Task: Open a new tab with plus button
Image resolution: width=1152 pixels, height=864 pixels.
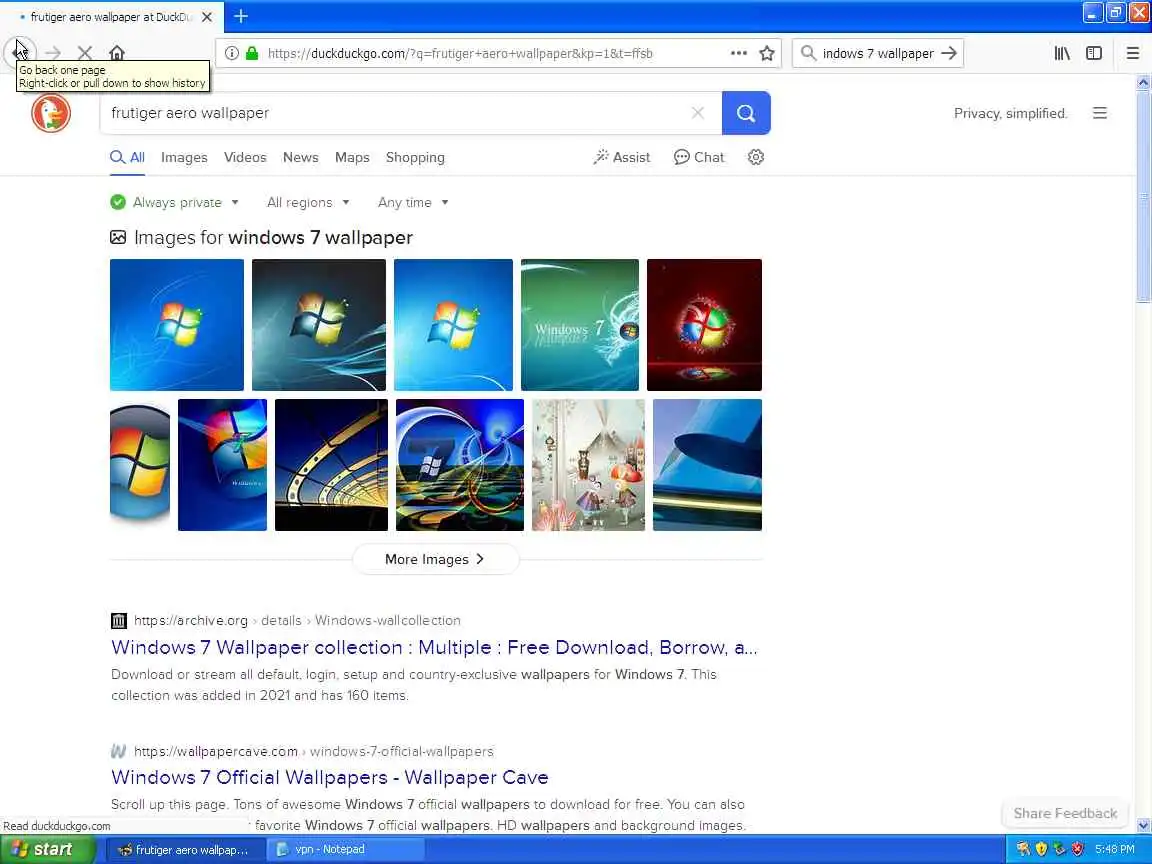Action: 240,16
